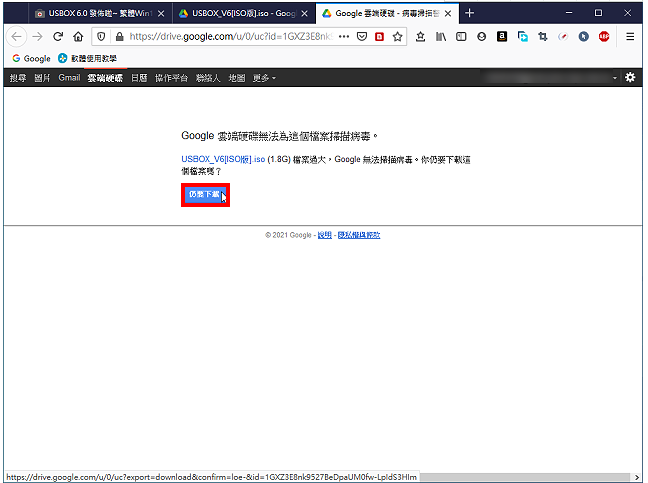This screenshot has width=648, height=483.
Task: Open 地圖 in the Google bar
Action: (237, 78)
